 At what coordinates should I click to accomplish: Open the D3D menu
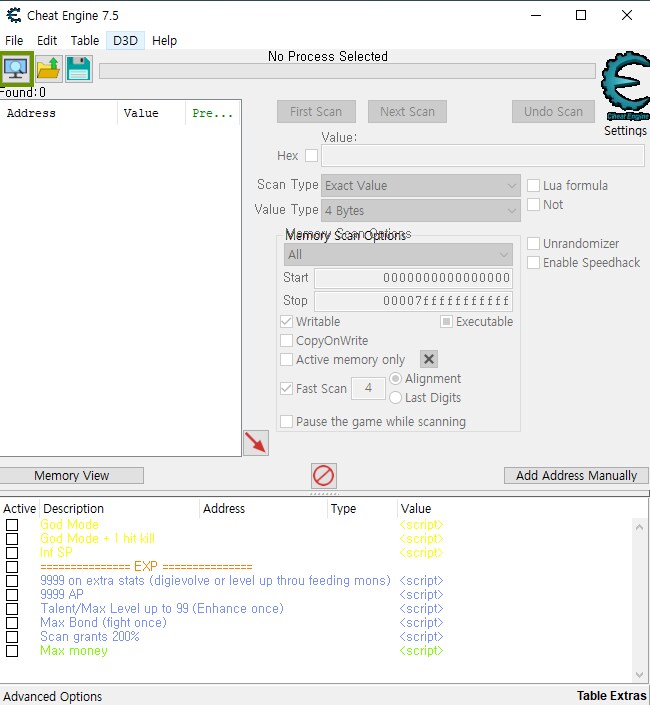(x=126, y=41)
